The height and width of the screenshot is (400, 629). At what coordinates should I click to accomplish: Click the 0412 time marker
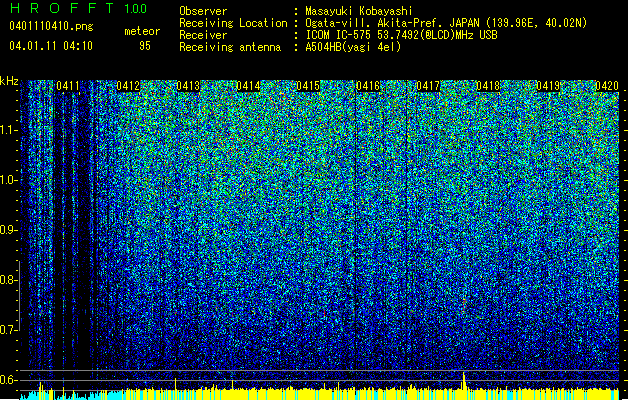[128, 86]
